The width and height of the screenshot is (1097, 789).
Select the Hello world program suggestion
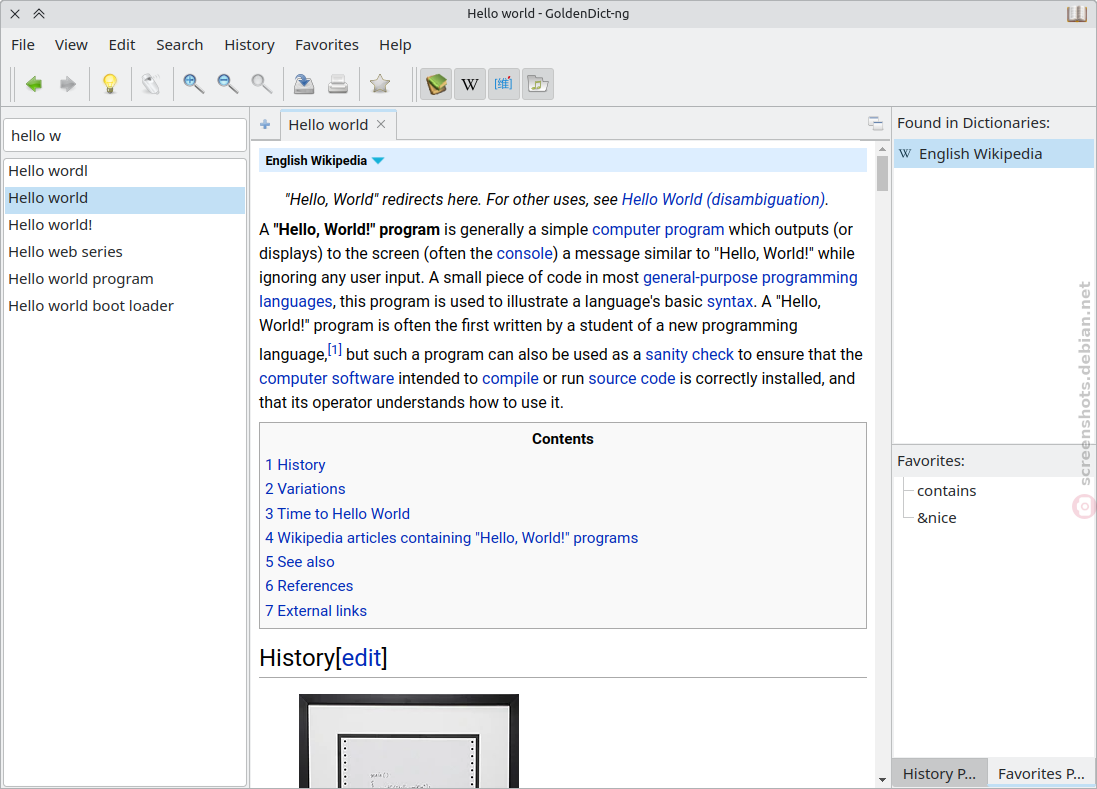(125, 279)
